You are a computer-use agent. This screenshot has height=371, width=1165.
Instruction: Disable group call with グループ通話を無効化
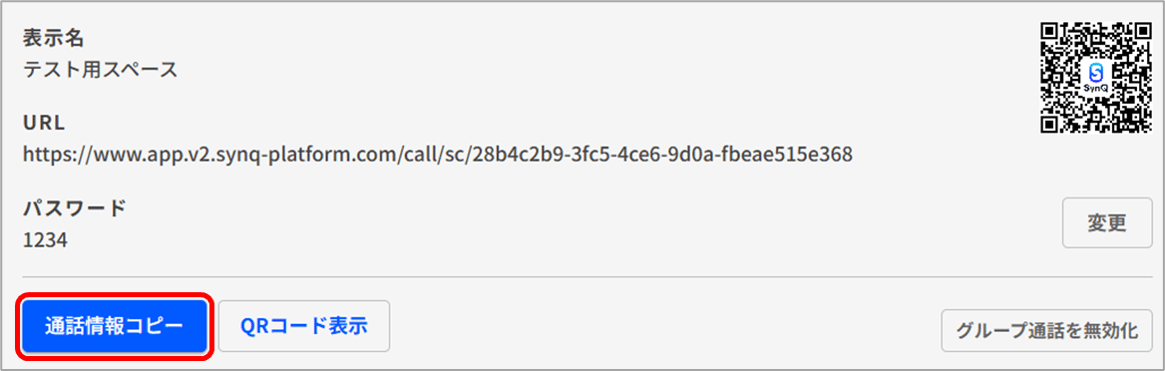(1047, 331)
